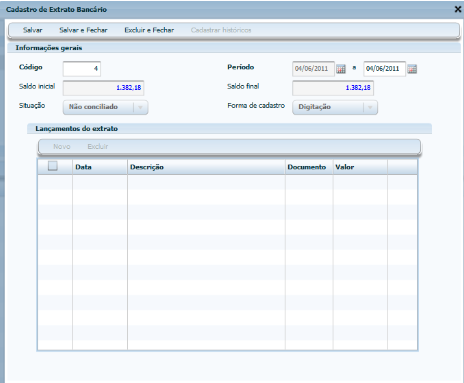464x383 pixels.
Task: Sort by the Data column header
Action: coord(100,167)
